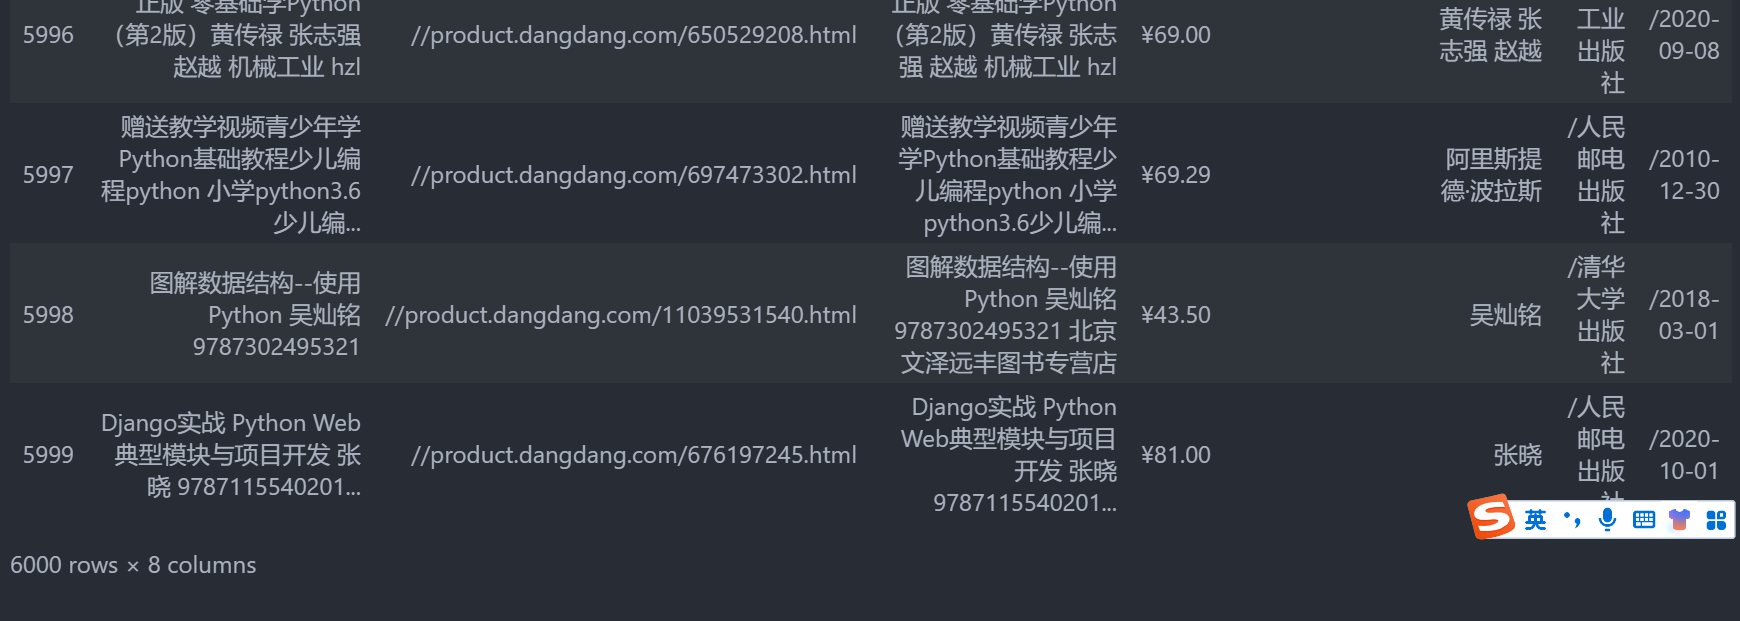1740x621 pixels.
Task: Toggle punctuation mode with the comma icon
Action: pyautogui.click(x=1572, y=519)
